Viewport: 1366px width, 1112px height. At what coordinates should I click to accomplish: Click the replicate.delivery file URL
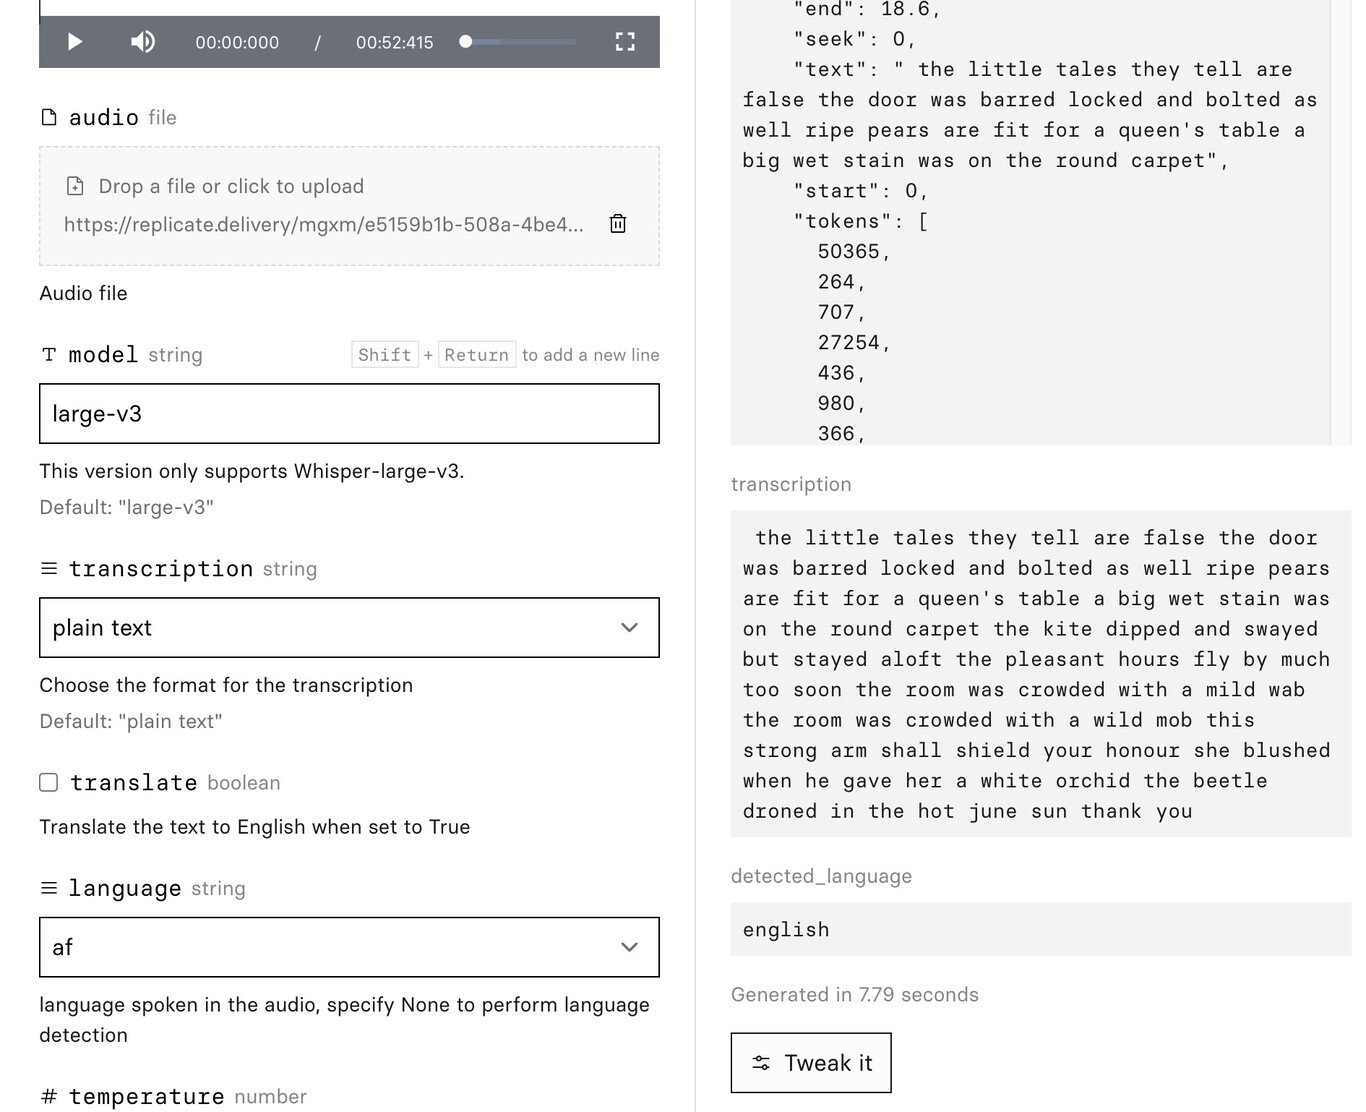322,224
